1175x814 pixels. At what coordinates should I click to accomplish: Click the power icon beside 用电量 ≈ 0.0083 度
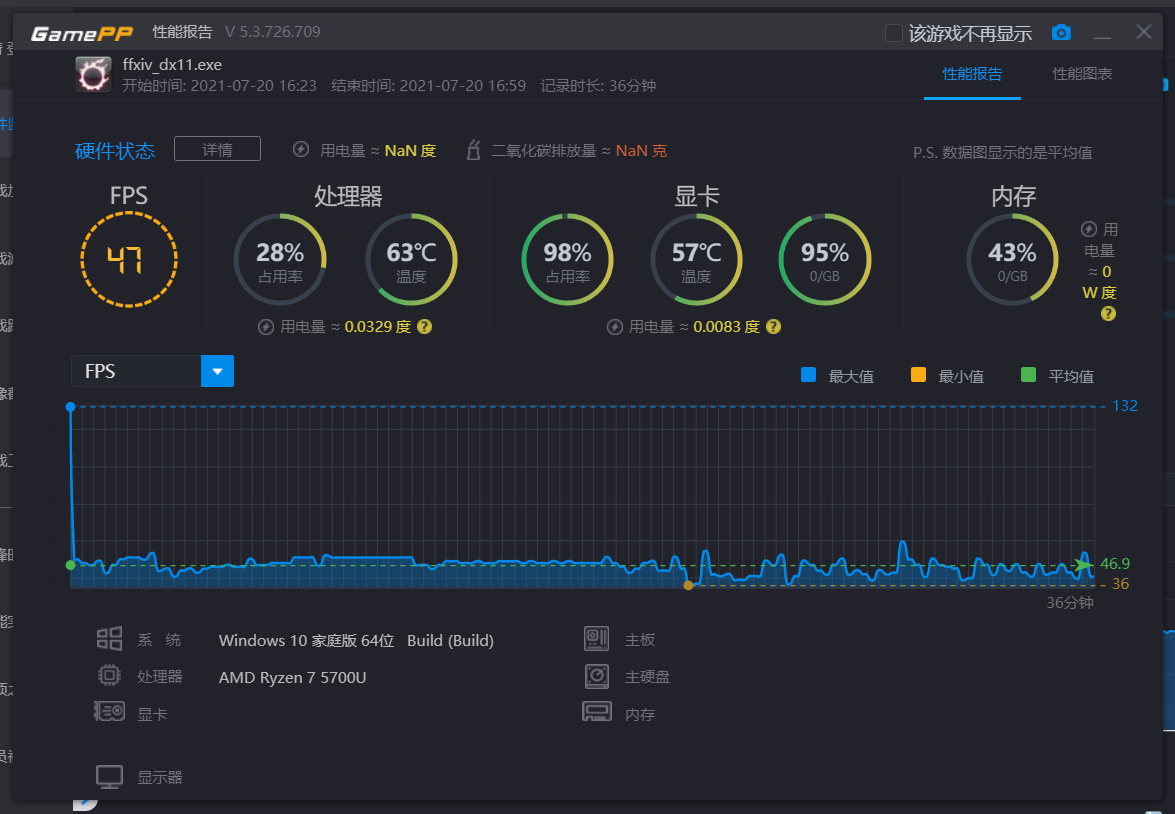pyautogui.click(x=614, y=327)
